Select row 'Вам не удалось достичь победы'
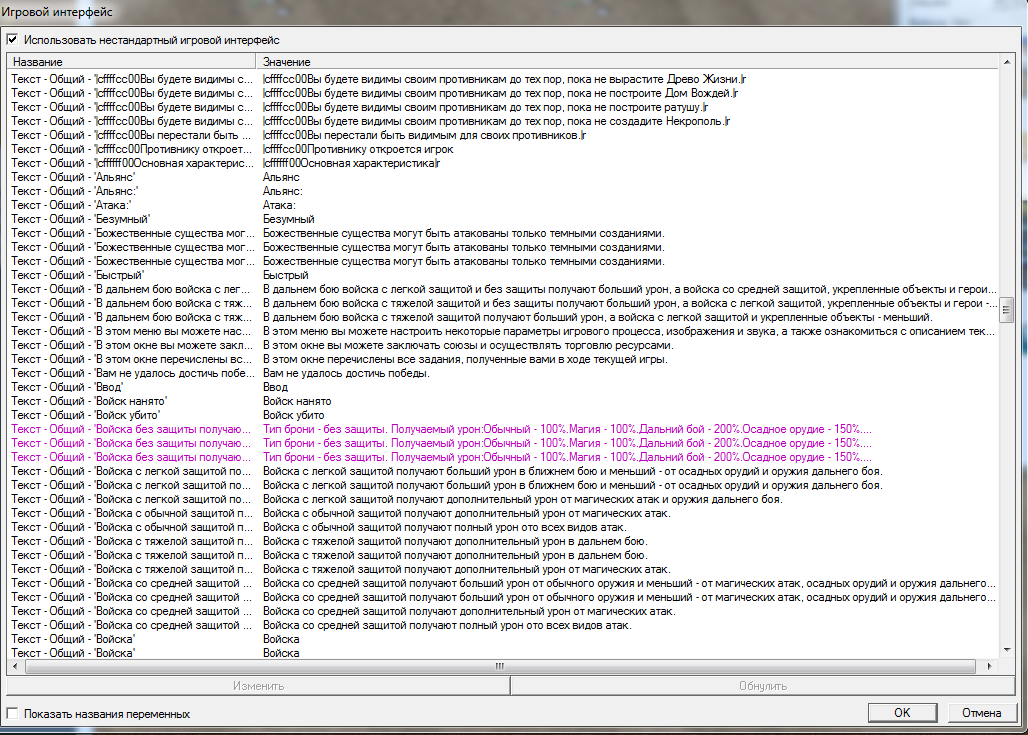The width and height of the screenshot is (1028, 735). 503,373
